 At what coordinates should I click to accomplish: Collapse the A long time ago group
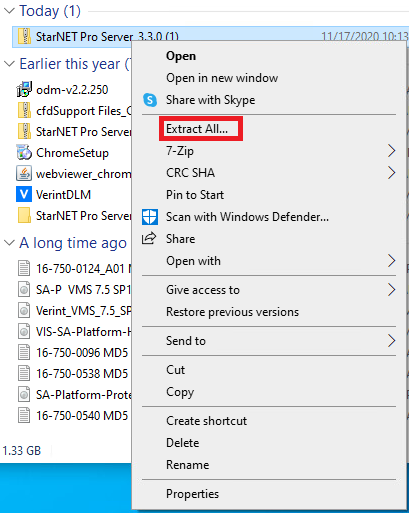click(9, 243)
